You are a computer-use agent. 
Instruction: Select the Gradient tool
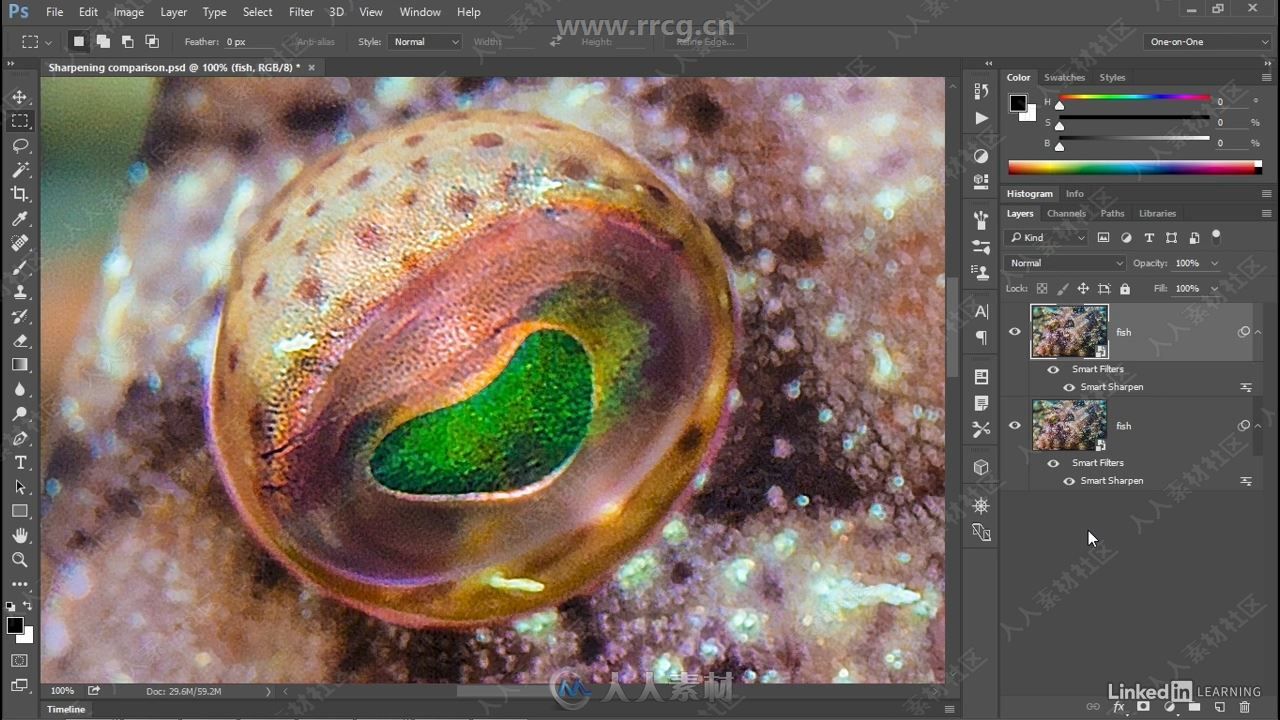pos(20,365)
